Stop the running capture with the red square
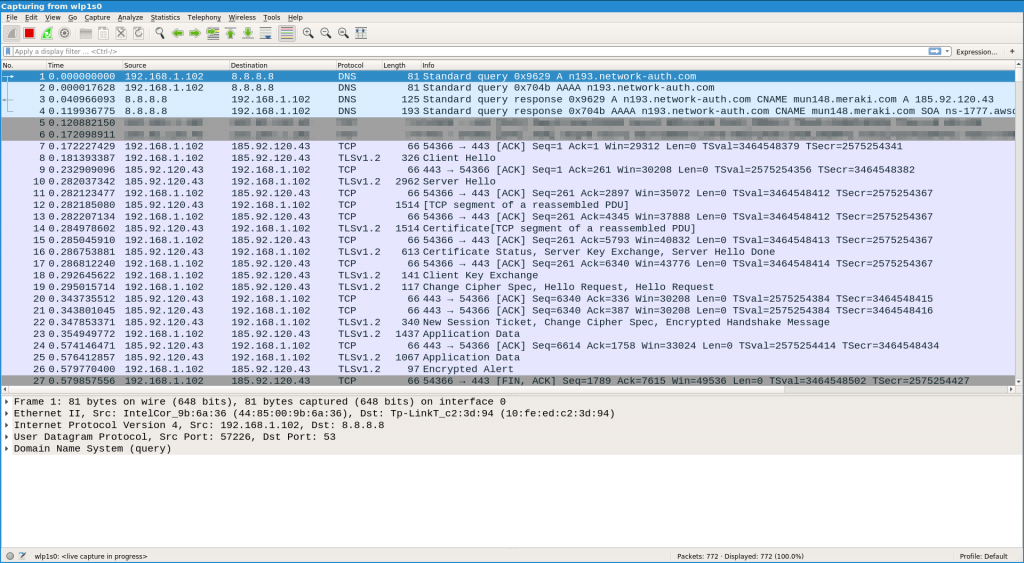Viewport: 1024px width, 563px height. (29, 33)
